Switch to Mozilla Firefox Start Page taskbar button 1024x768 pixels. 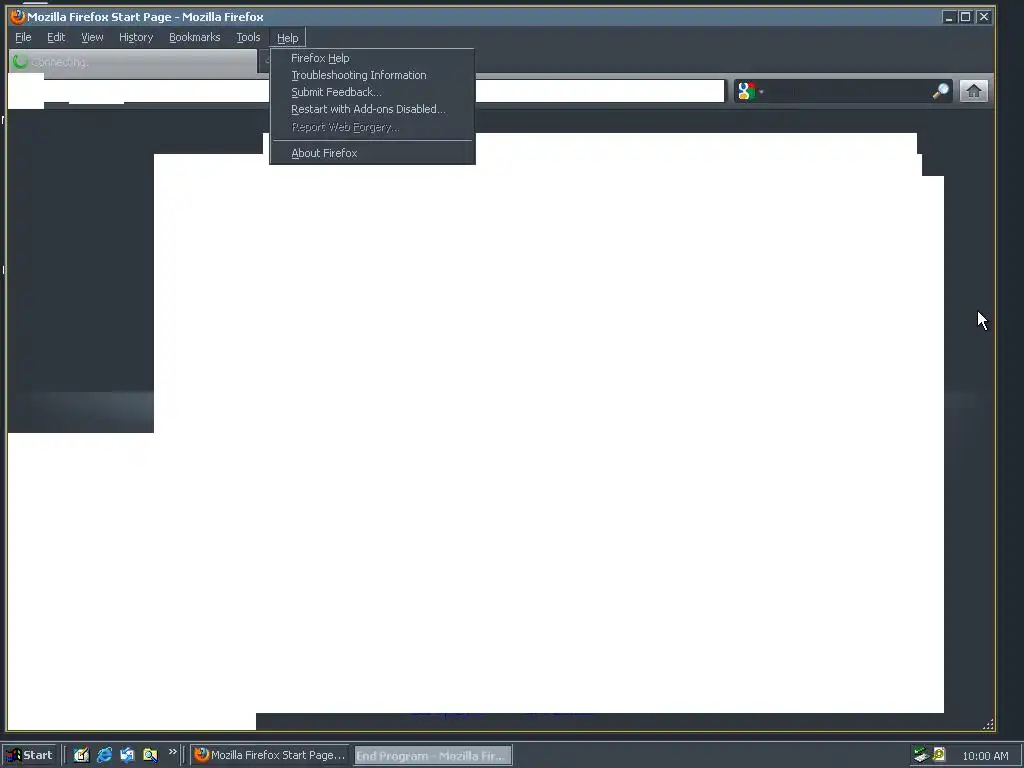(x=269, y=755)
